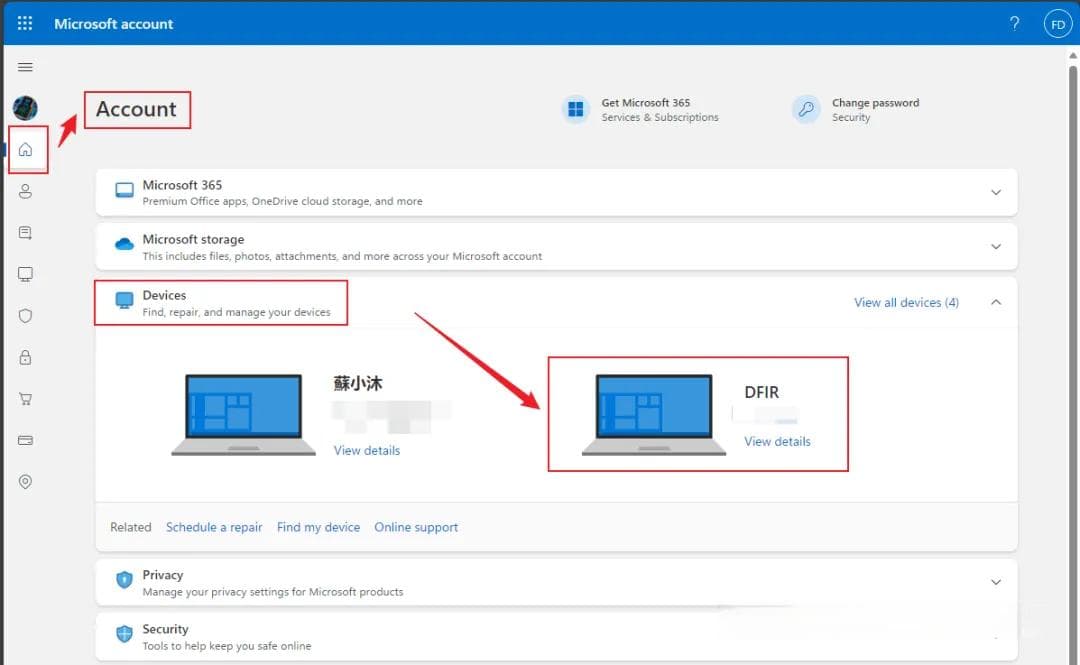Expand the Microsoft 365 section chevron

pos(996,192)
